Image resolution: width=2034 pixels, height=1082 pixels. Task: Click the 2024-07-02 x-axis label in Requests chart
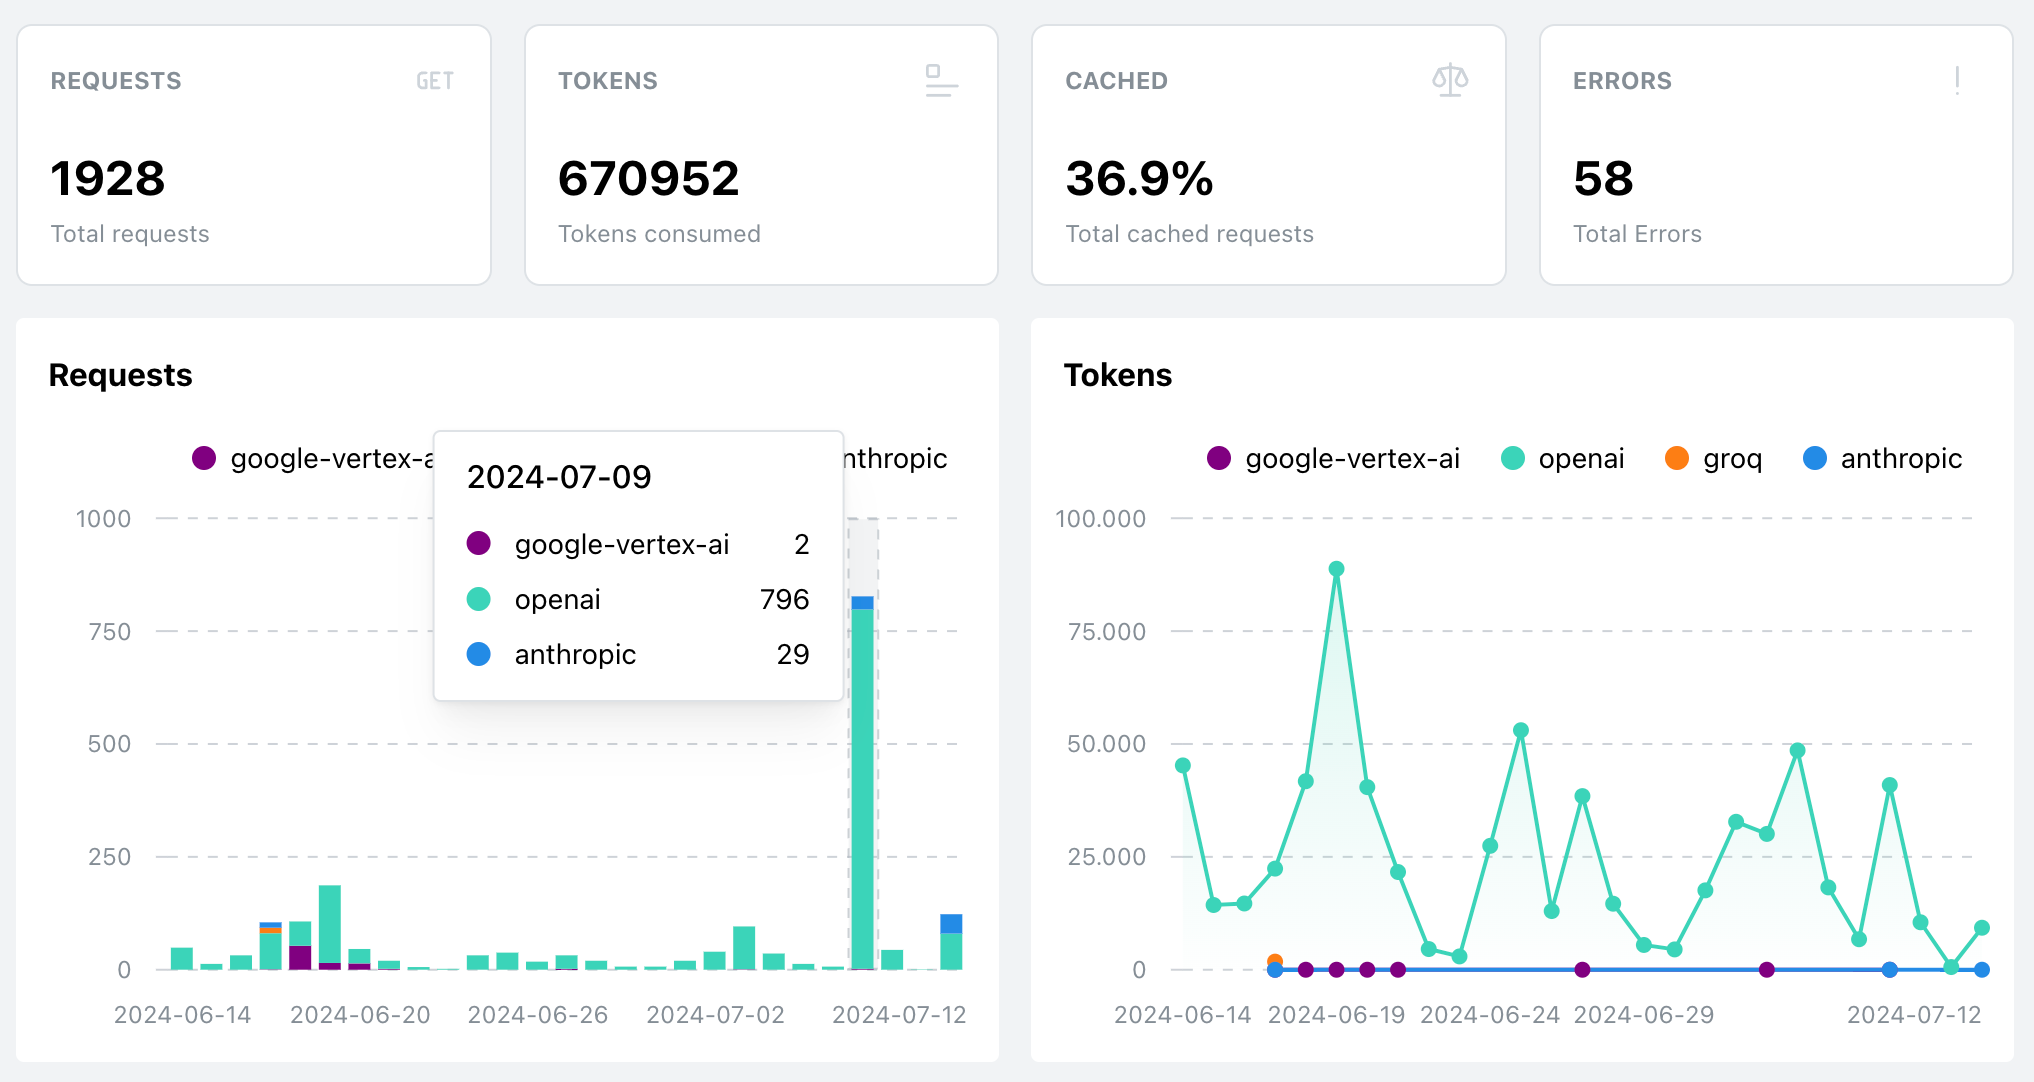[x=716, y=1015]
